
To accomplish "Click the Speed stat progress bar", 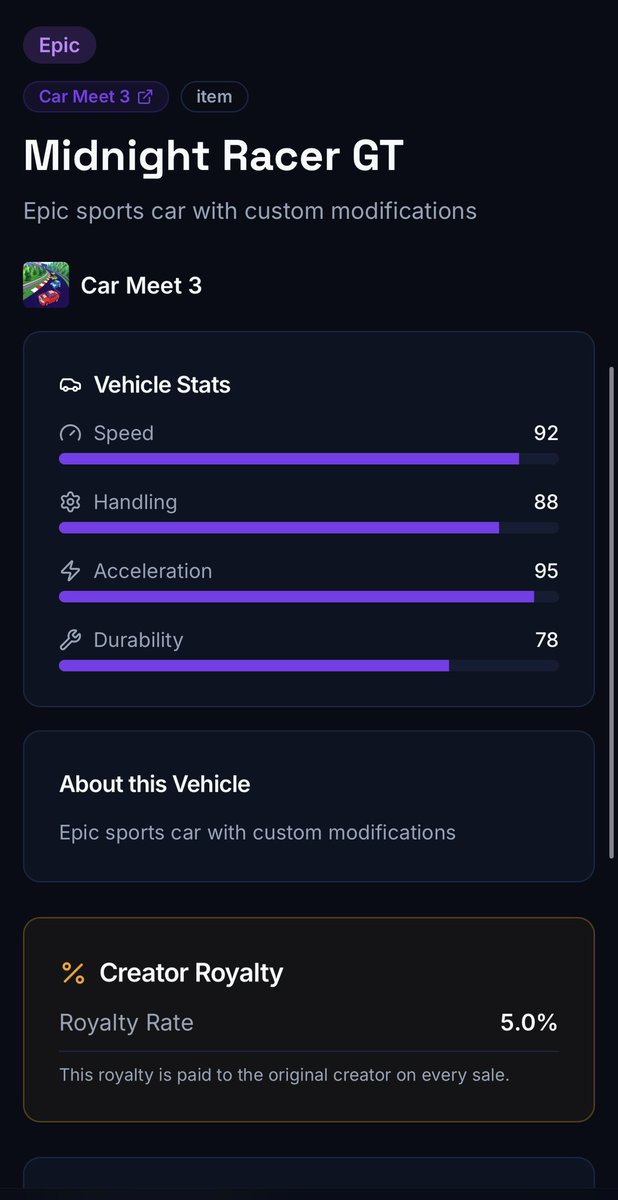I will point(309,459).
